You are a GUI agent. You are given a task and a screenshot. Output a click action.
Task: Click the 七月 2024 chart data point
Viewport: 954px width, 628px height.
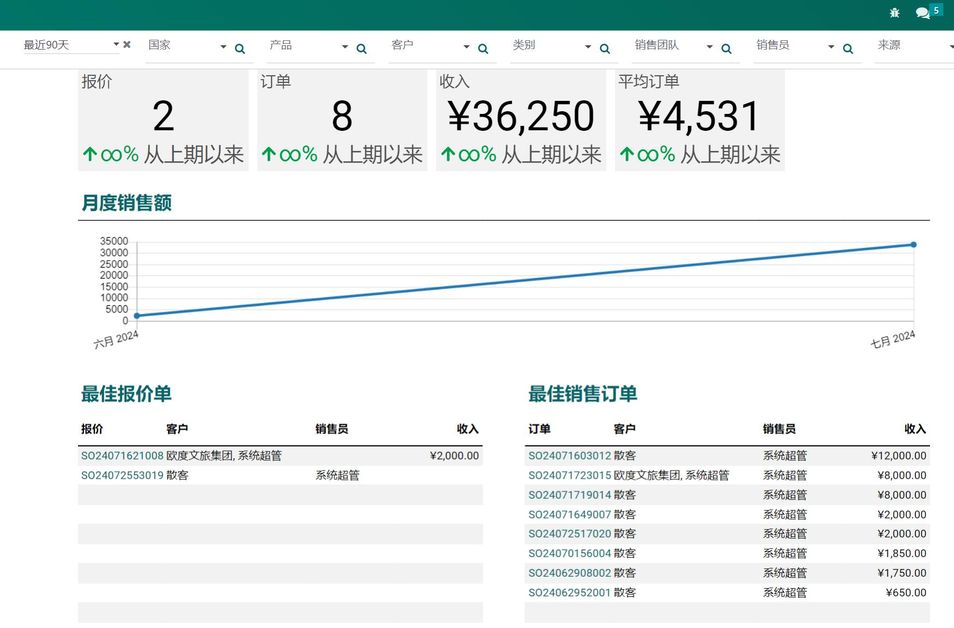point(913,245)
